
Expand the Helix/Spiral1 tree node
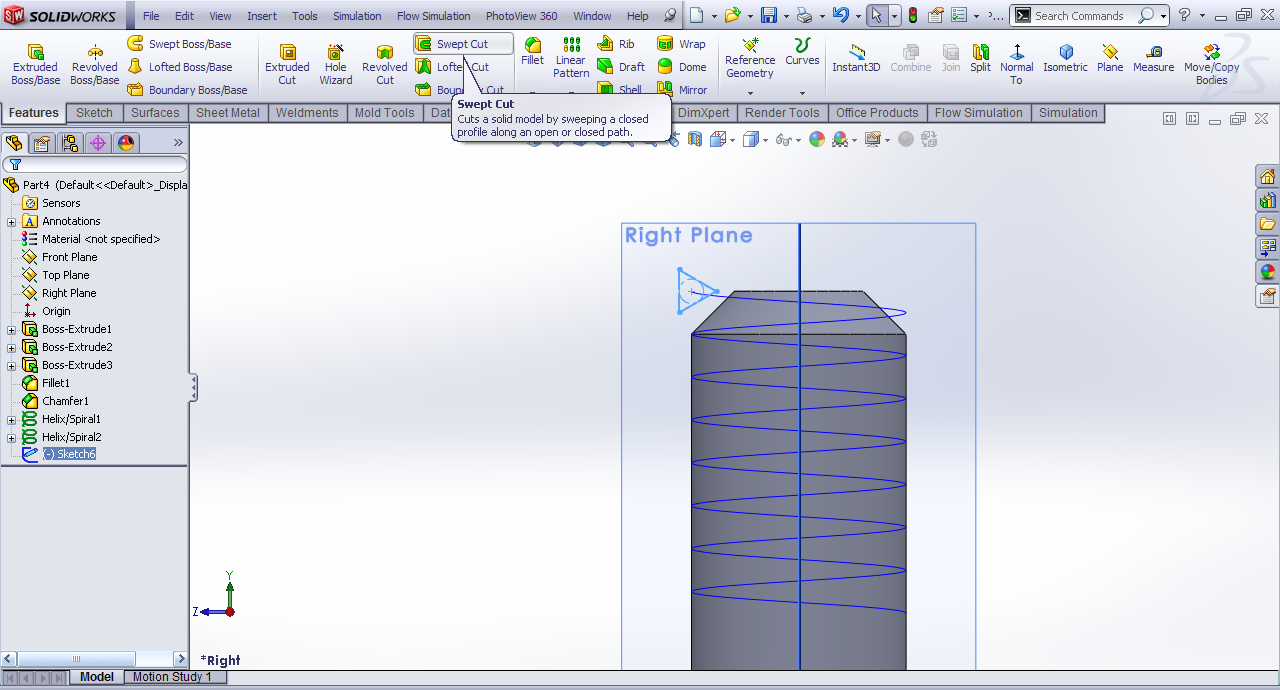12,420
